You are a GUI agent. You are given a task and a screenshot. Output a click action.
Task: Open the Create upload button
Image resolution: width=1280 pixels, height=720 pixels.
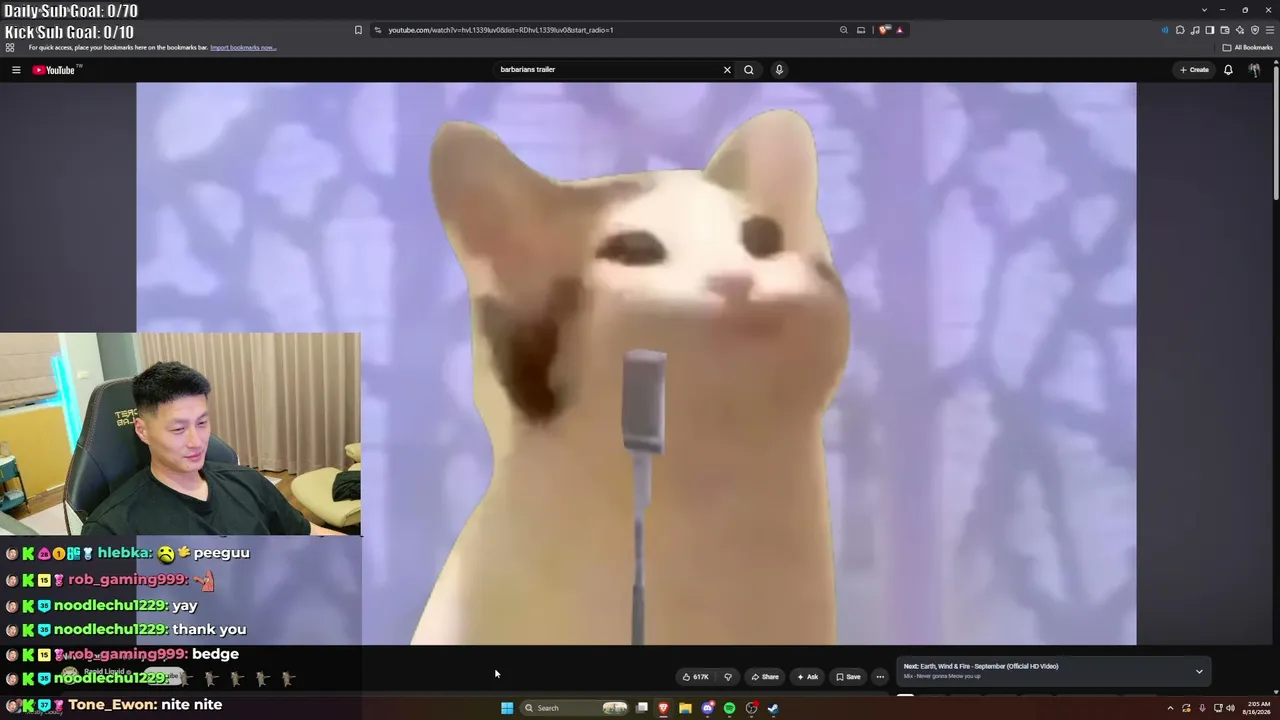(1194, 70)
